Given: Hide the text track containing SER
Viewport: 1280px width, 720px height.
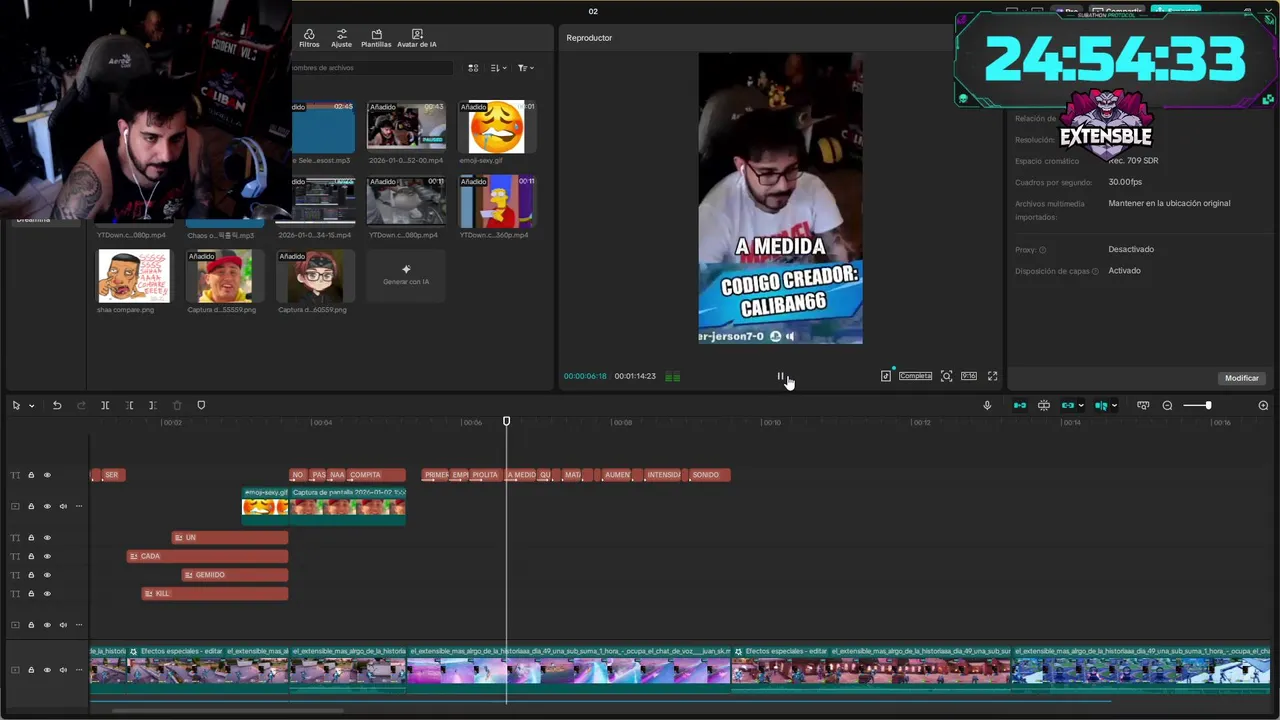Looking at the screenshot, I should coord(47,475).
